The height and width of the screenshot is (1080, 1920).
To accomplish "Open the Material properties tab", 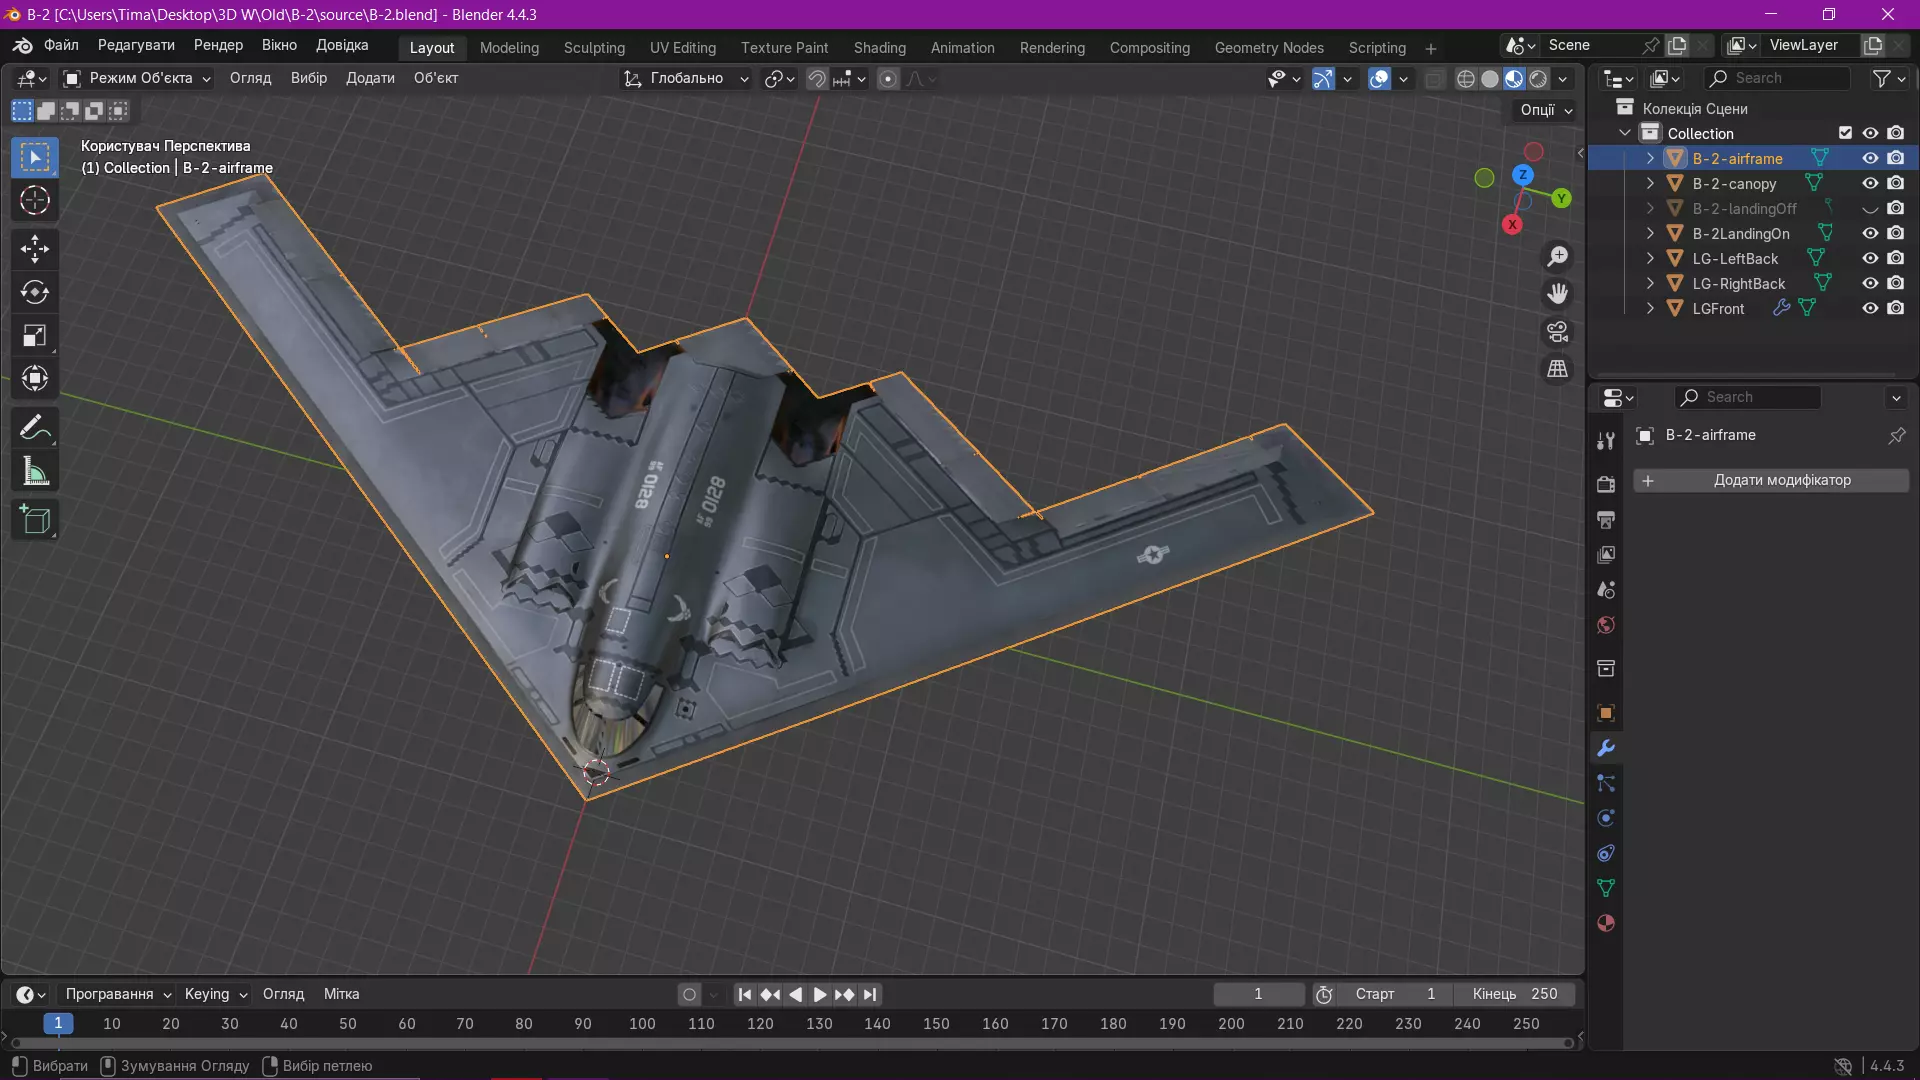I will coord(1606,923).
